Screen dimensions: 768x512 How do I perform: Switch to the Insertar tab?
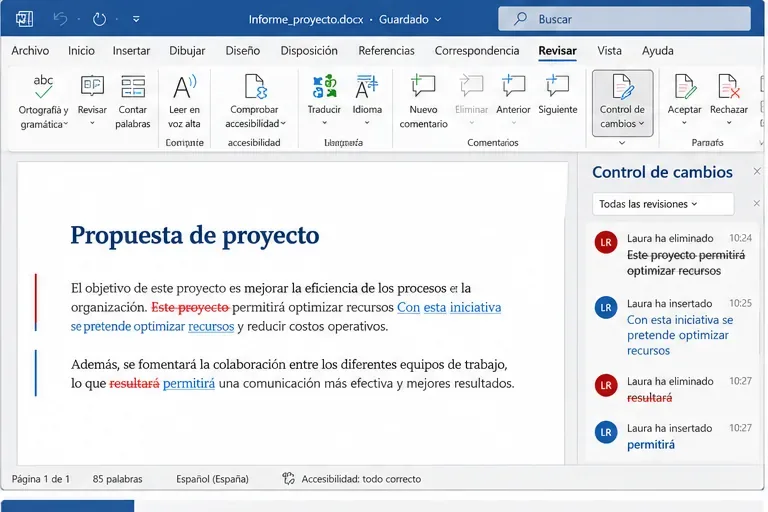pos(131,50)
